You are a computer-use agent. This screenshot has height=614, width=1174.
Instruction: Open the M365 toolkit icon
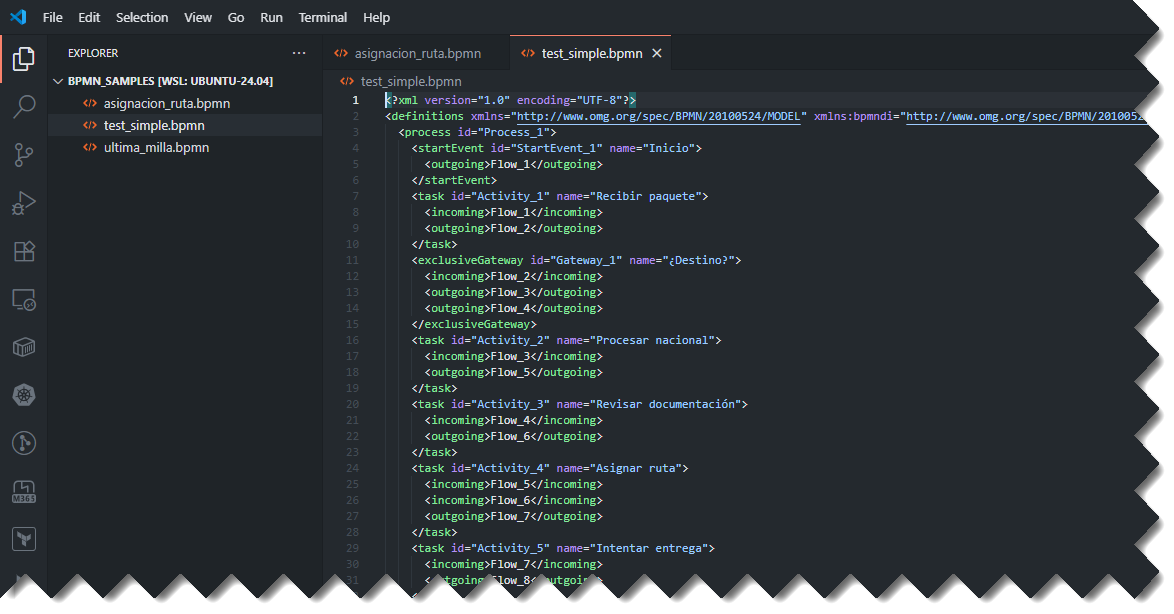tap(24, 491)
